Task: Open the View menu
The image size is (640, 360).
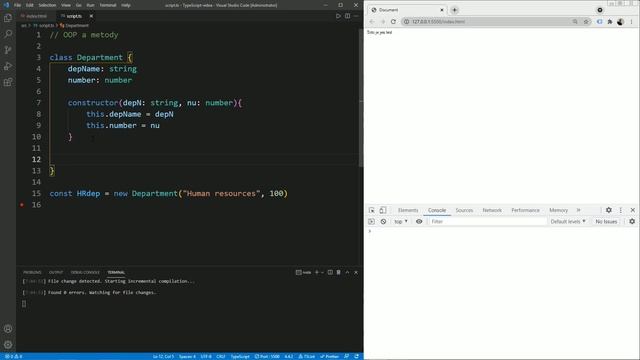Action: [66, 5]
